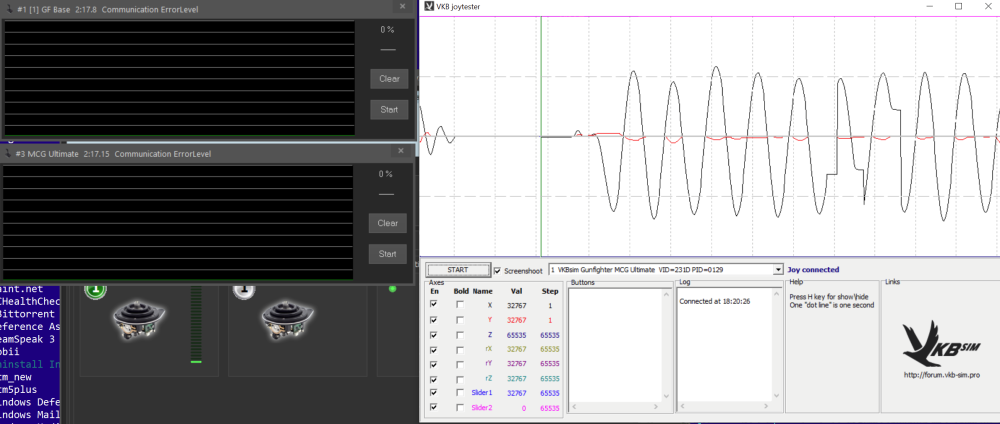This screenshot has height=424, width=1000.
Task: Click the MCG Ultimate window title icon
Action: pyautogui.click(x=7, y=154)
